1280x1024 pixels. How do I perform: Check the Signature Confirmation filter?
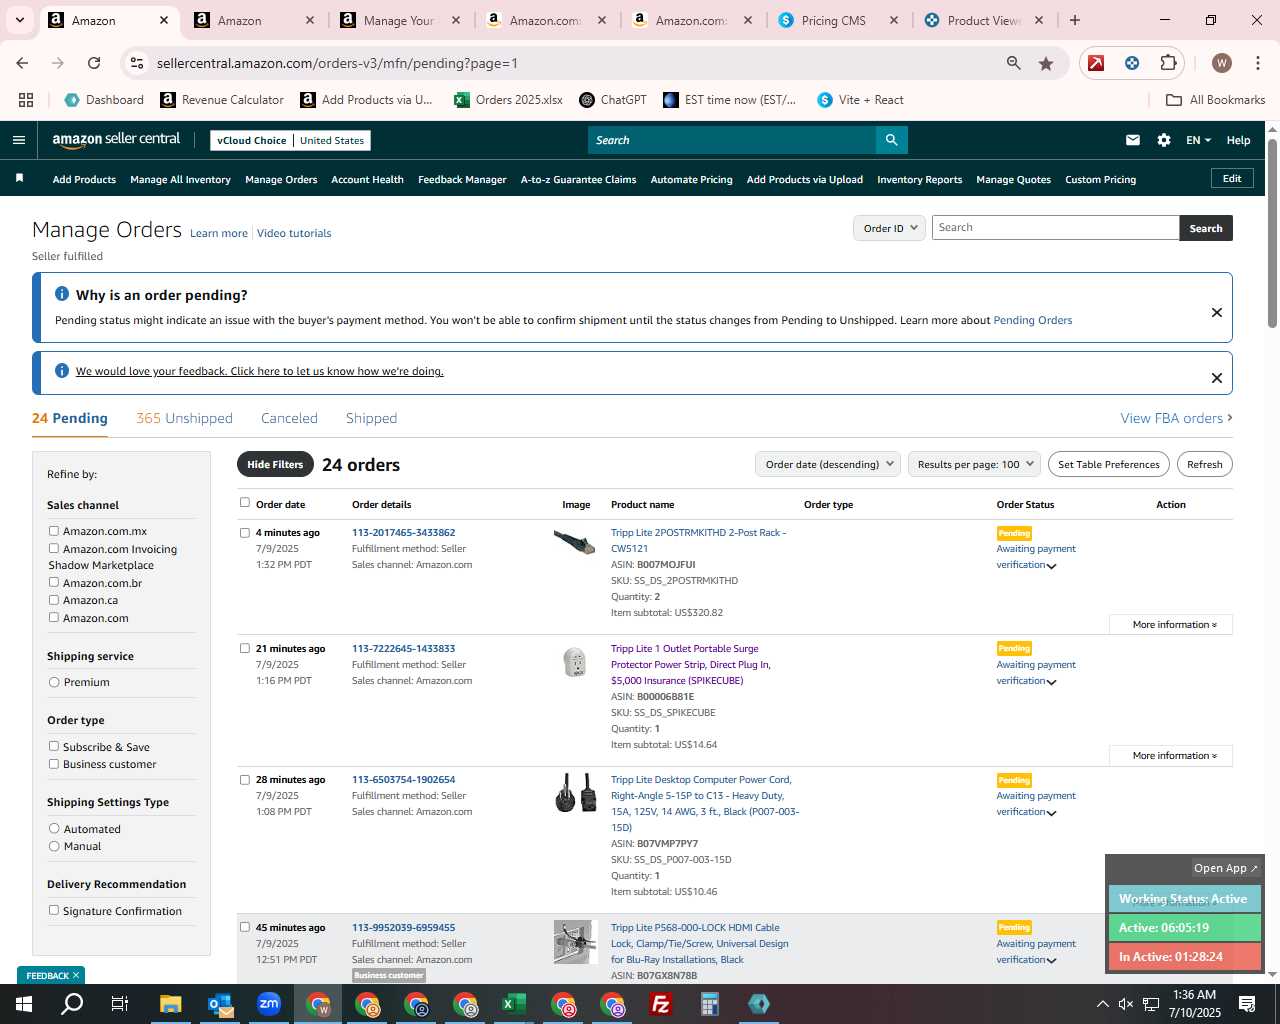pyautogui.click(x=54, y=910)
